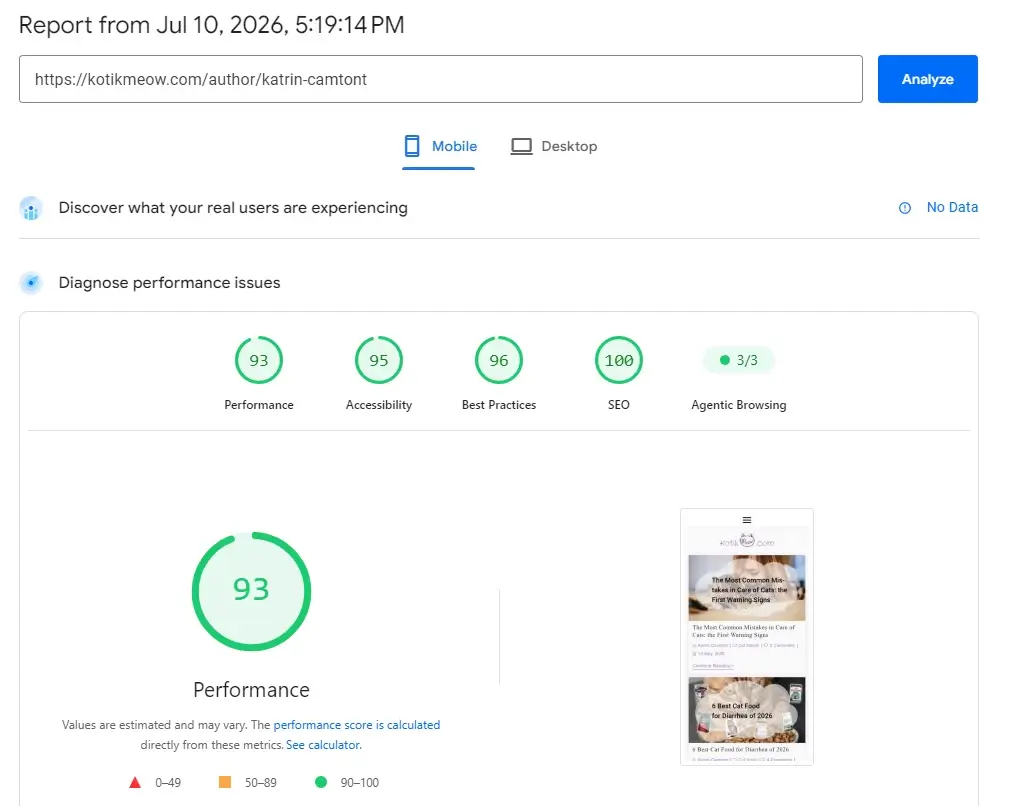Click the large Performance 93 gauge
This screenshot has width=1012, height=806.
pos(251,591)
